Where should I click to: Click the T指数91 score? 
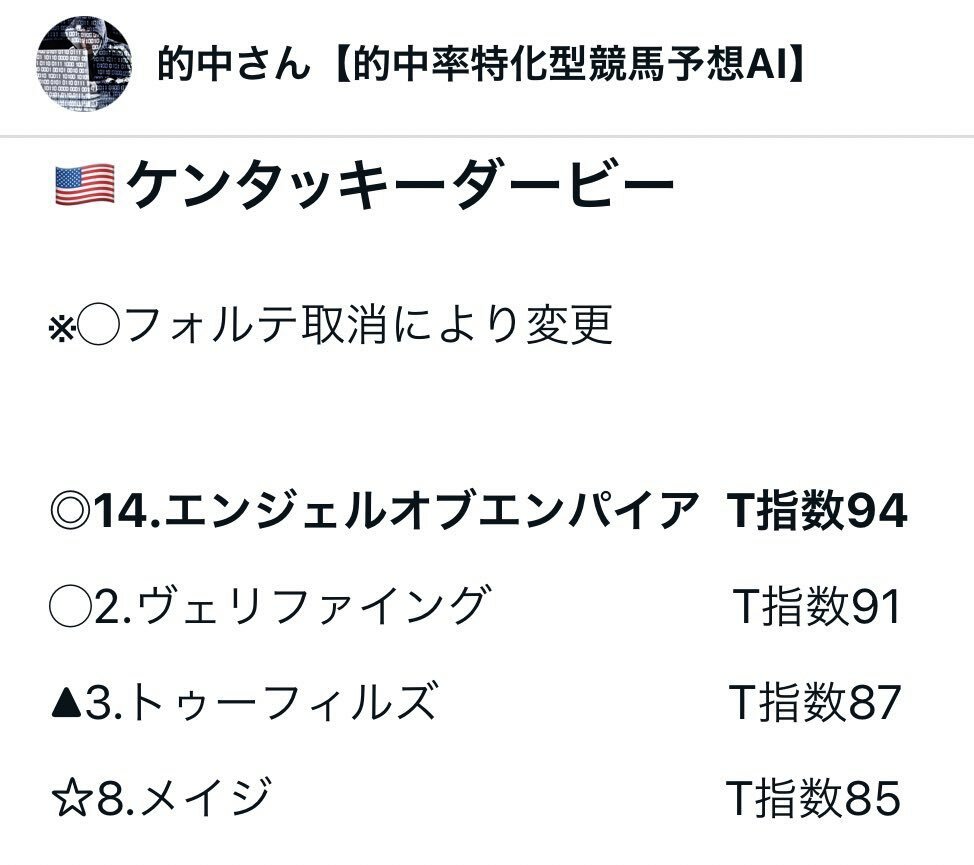pyautogui.click(x=817, y=607)
